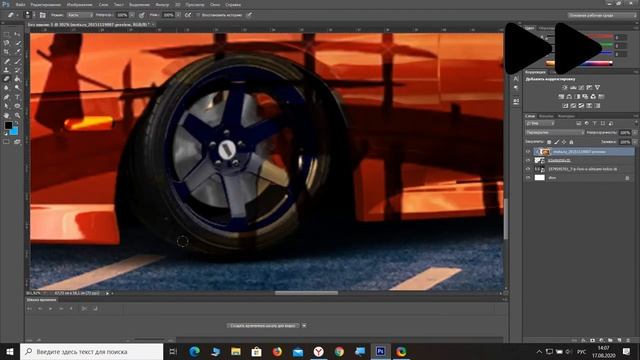Add a Brightness/Contrast adjustment
The height and width of the screenshot is (360, 640).
565,87
